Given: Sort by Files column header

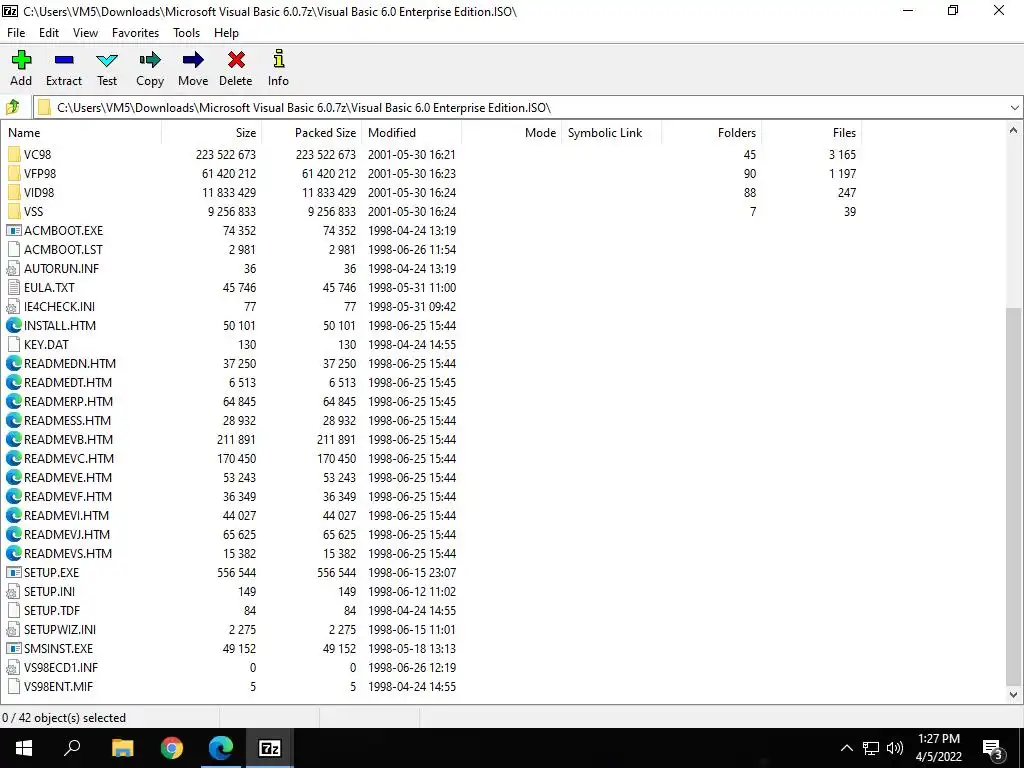Looking at the screenshot, I should 811,133.
